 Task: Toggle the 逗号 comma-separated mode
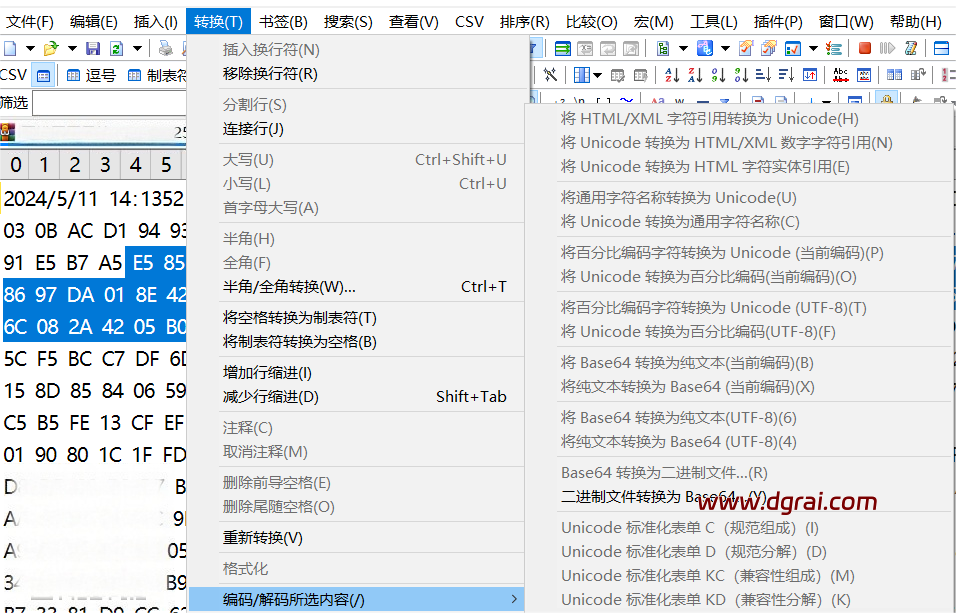[91, 75]
